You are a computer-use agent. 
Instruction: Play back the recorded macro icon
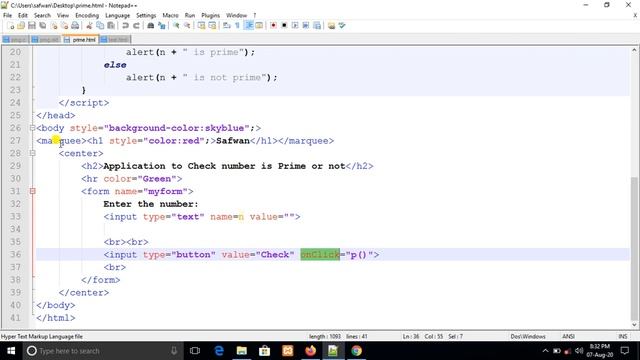tap(295, 26)
